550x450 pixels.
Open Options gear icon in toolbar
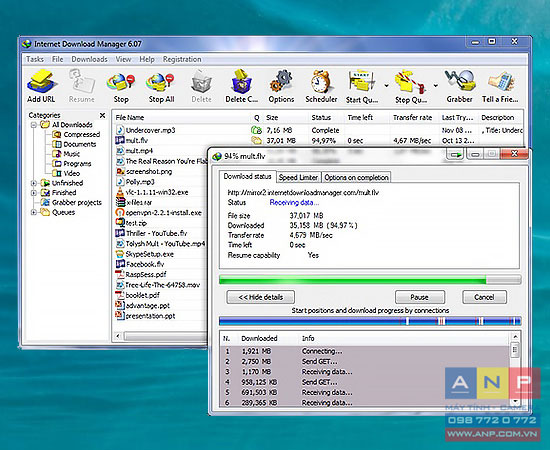281,86
